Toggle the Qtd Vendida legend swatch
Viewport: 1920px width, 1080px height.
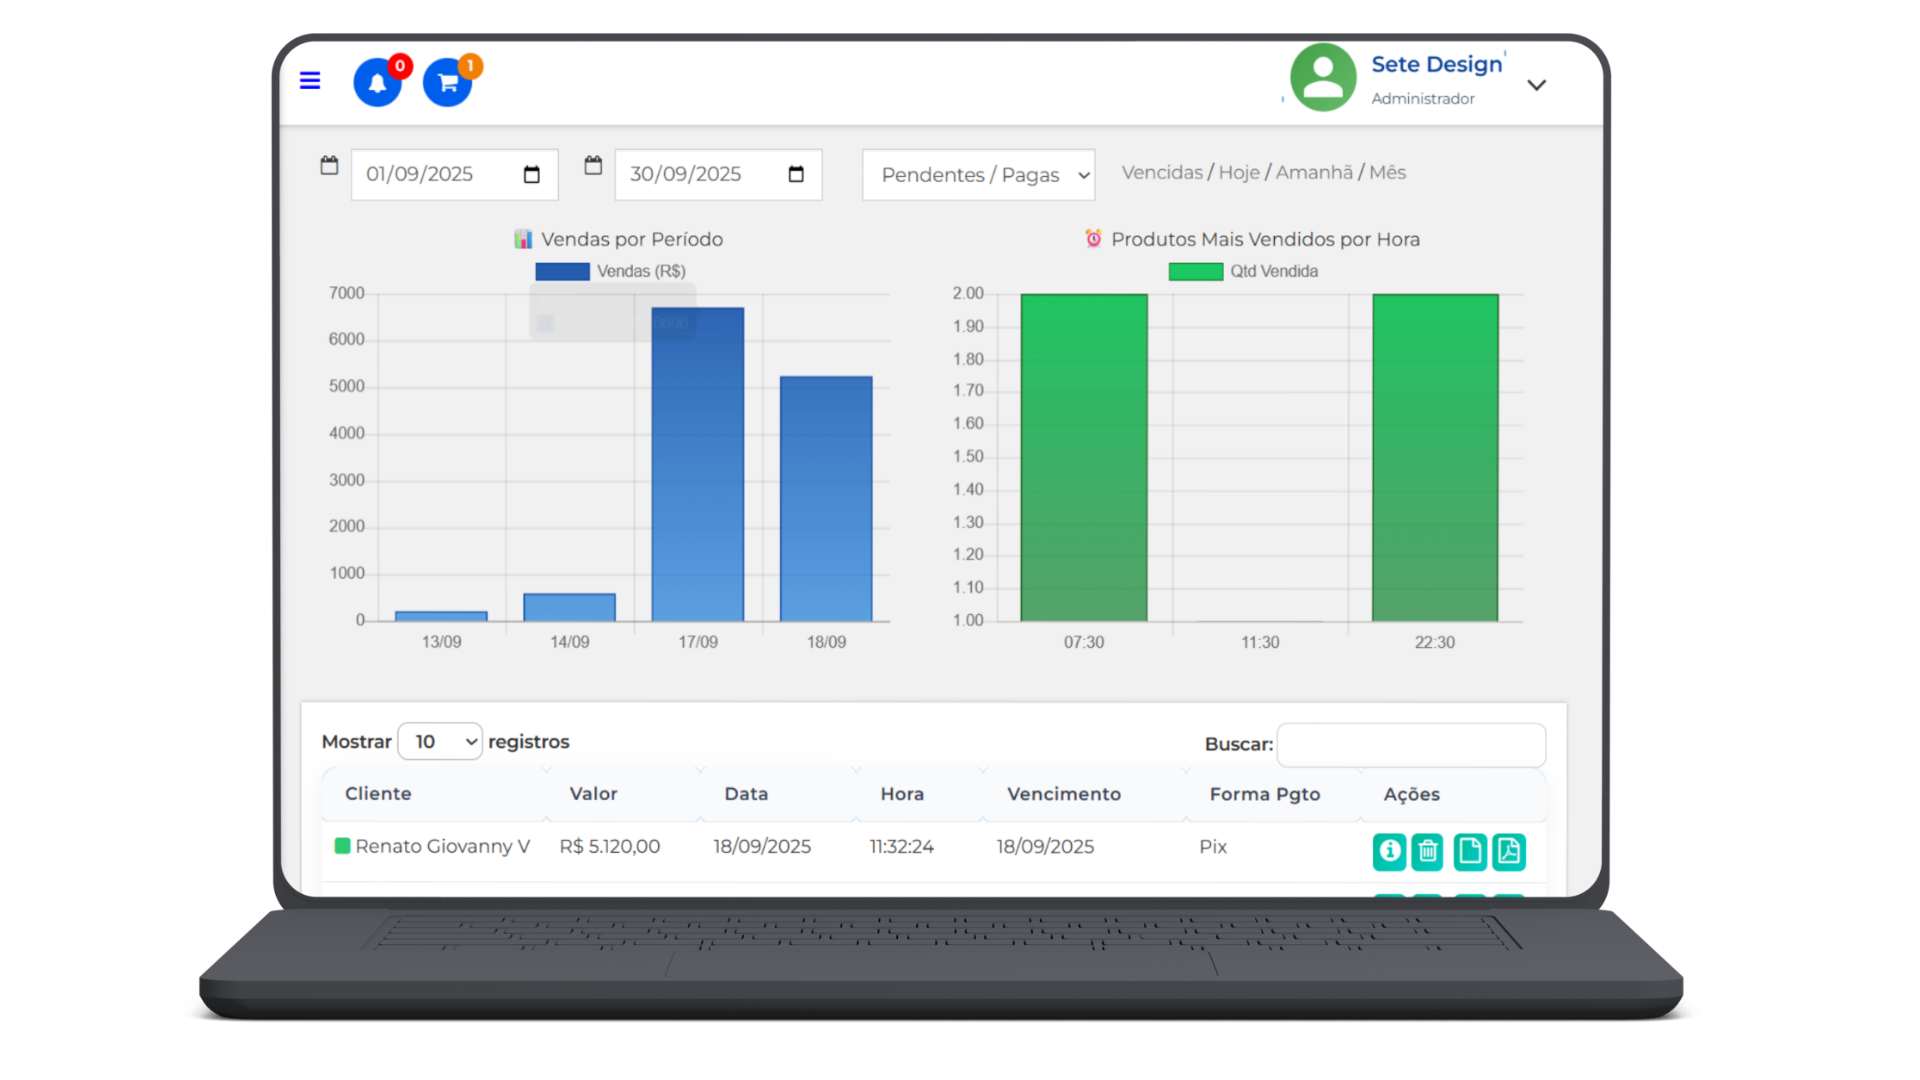tap(1195, 272)
